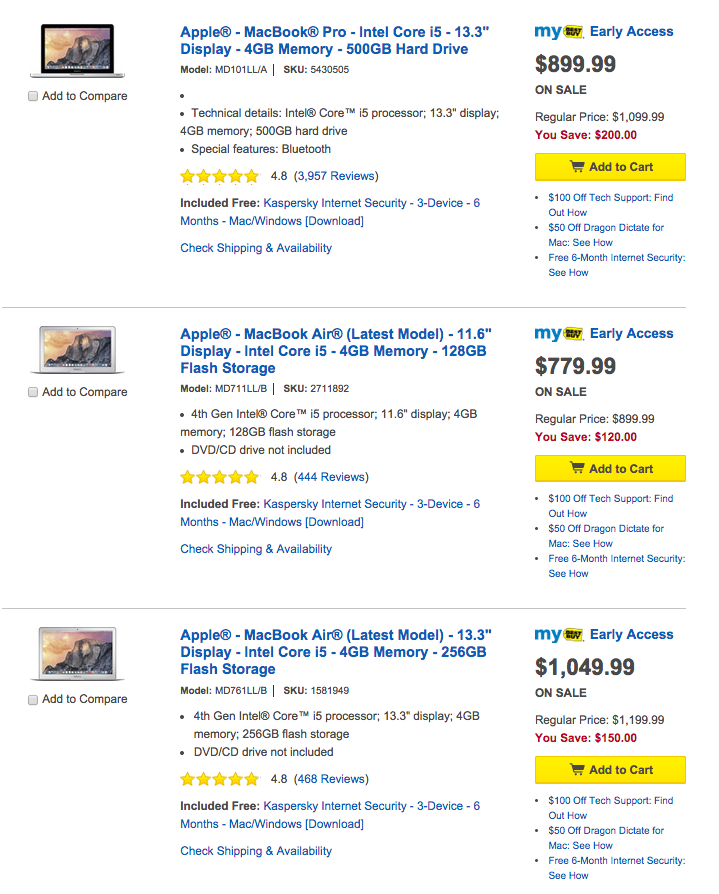Check Add to Compare for the MacBook Pro
The image size is (719, 894).
(x=33, y=96)
